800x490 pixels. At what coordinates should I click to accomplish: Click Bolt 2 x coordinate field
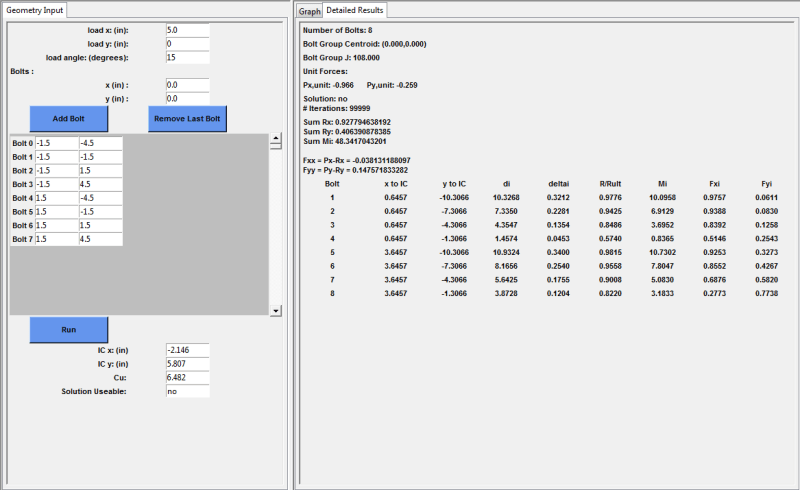(57, 170)
